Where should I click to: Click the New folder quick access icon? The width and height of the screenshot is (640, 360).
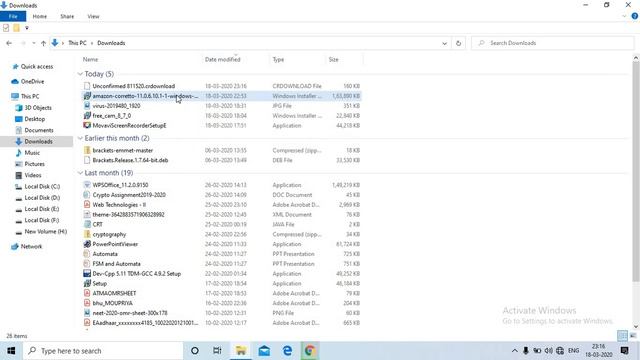pos(16,28)
